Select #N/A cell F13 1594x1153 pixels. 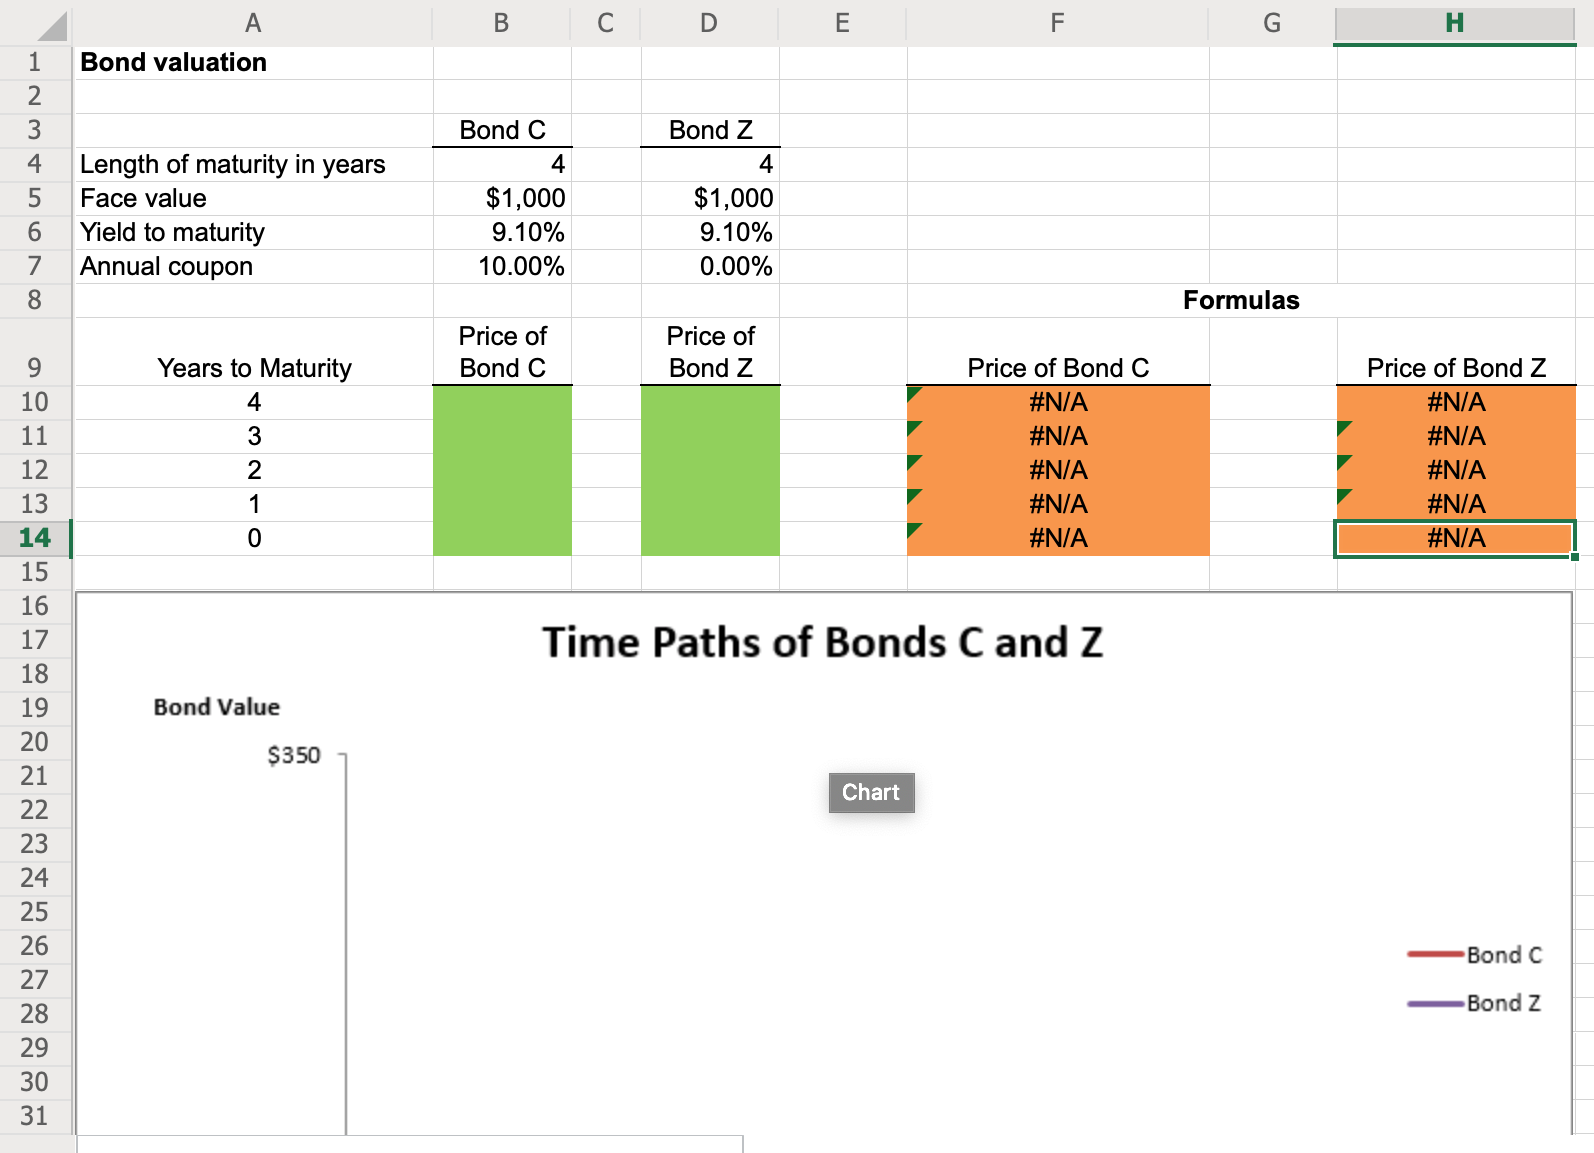coord(1058,504)
